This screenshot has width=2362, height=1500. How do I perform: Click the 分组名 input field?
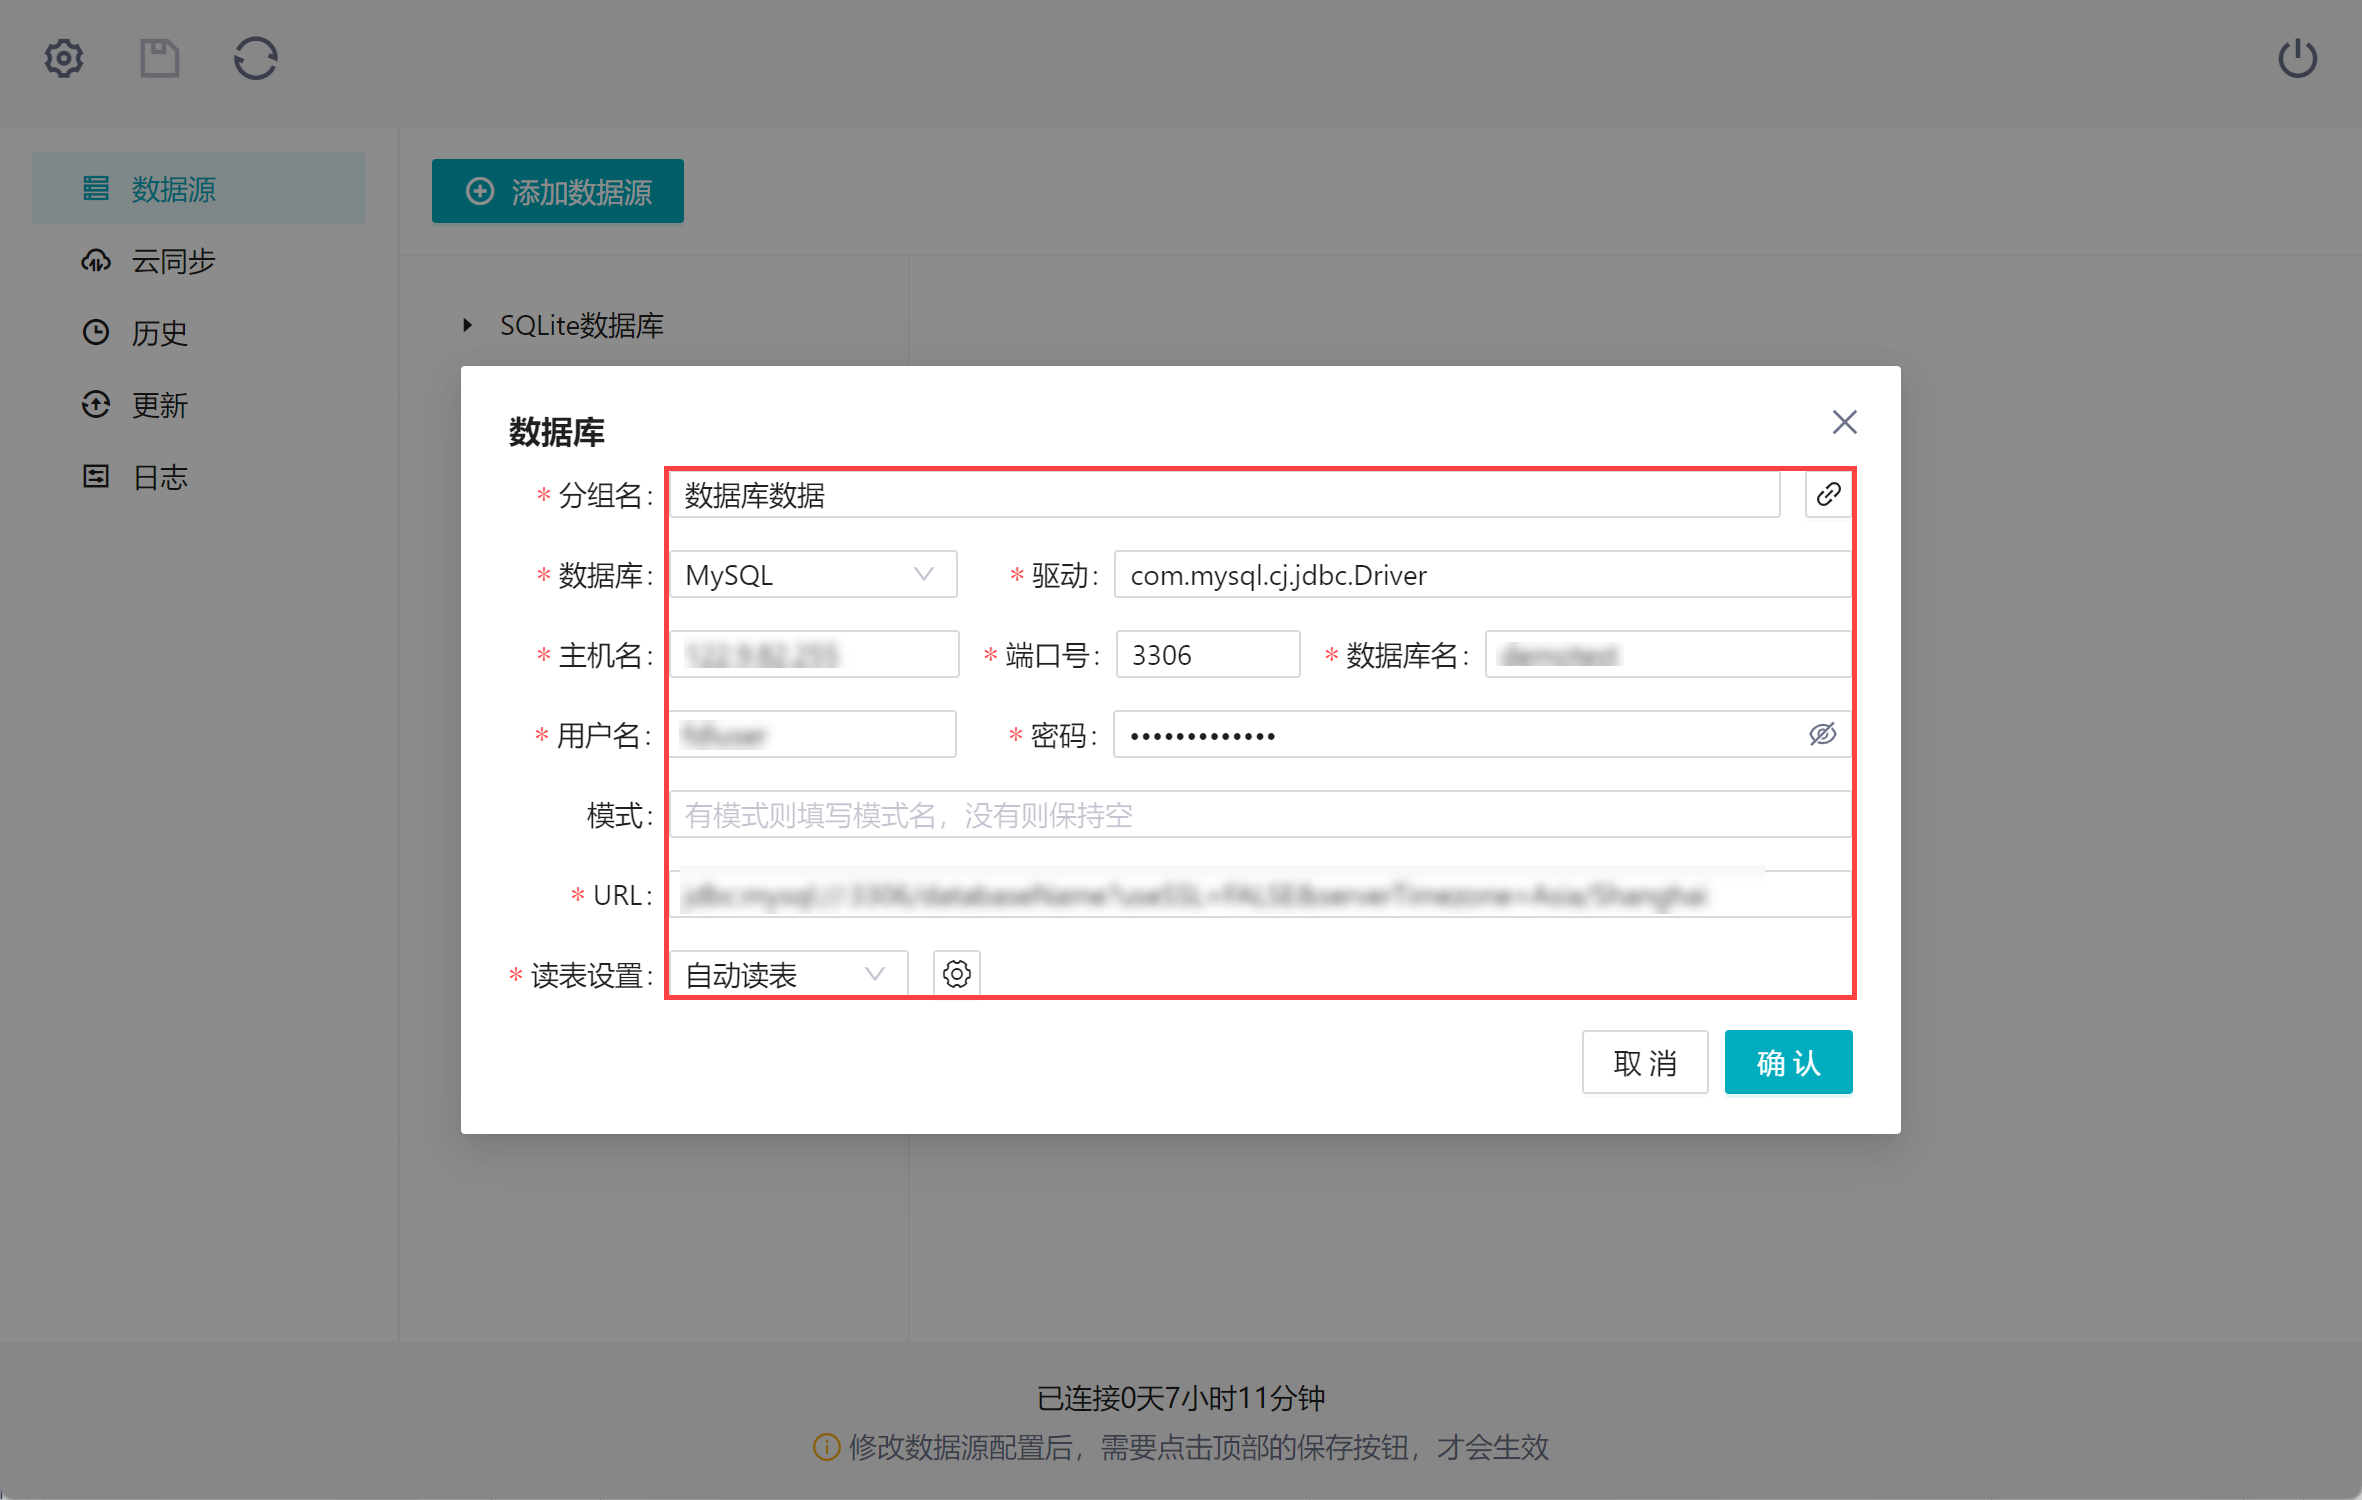click(x=1225, y=495)
